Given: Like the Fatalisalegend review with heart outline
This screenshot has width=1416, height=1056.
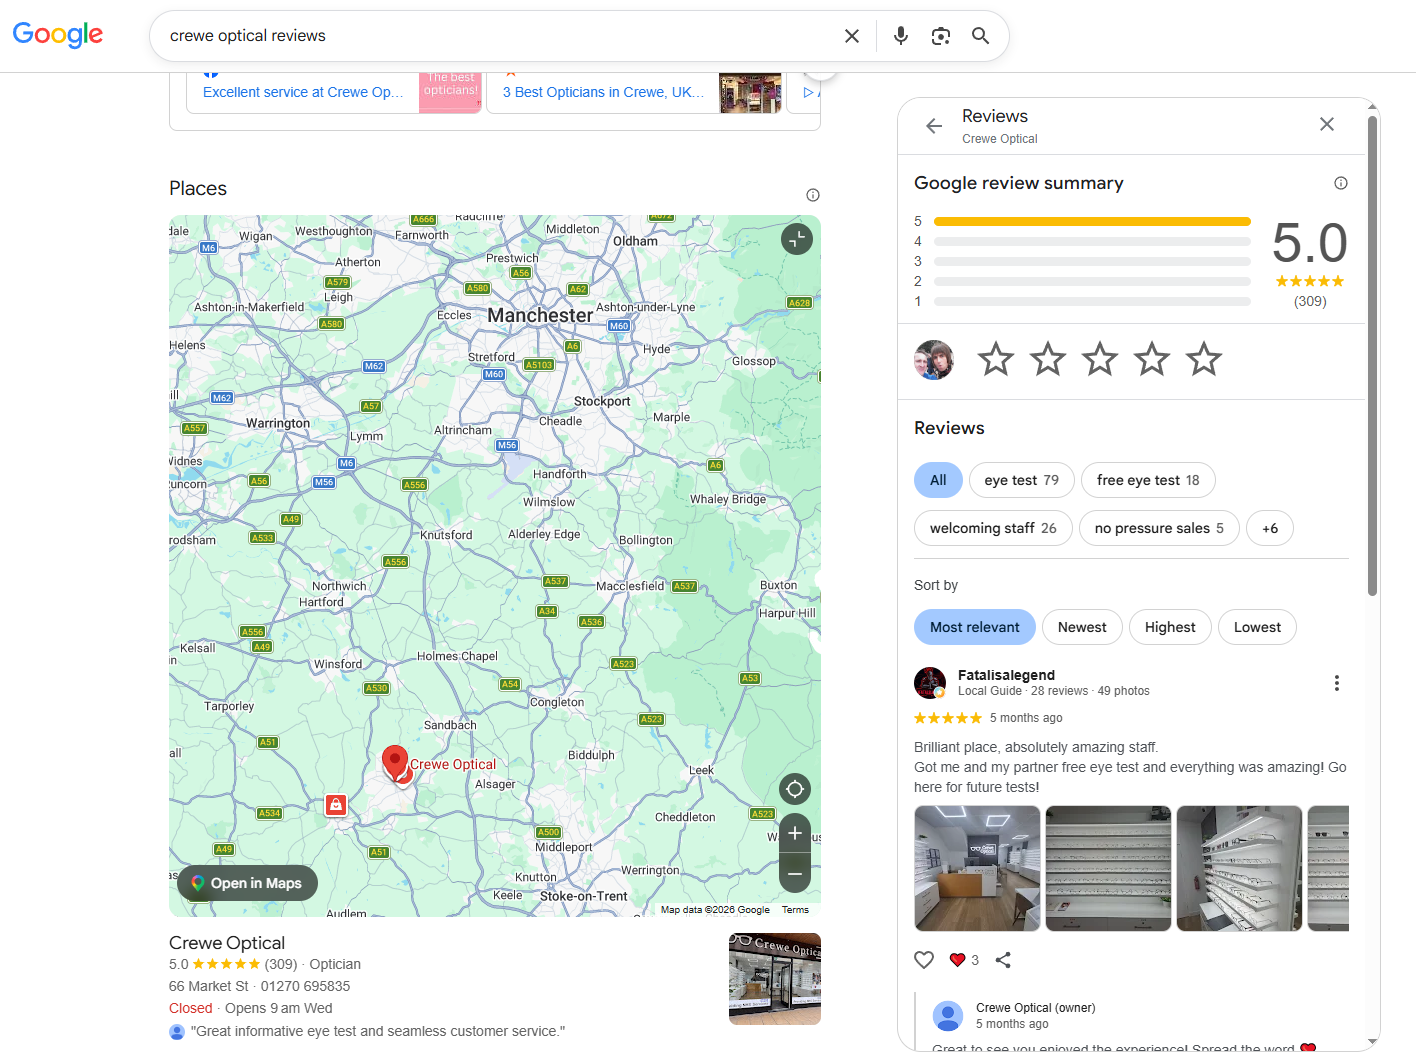Looking at the screenshot, I should coord(924,960).
